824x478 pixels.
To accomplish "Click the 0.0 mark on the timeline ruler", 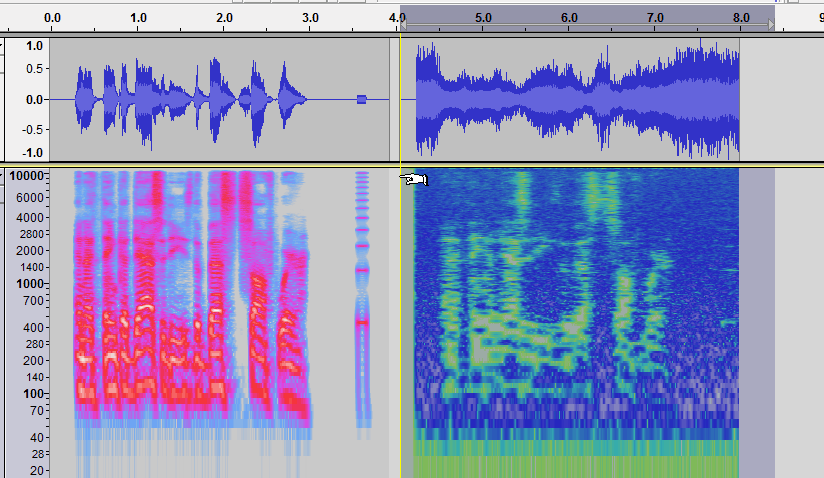I will 53,18.
